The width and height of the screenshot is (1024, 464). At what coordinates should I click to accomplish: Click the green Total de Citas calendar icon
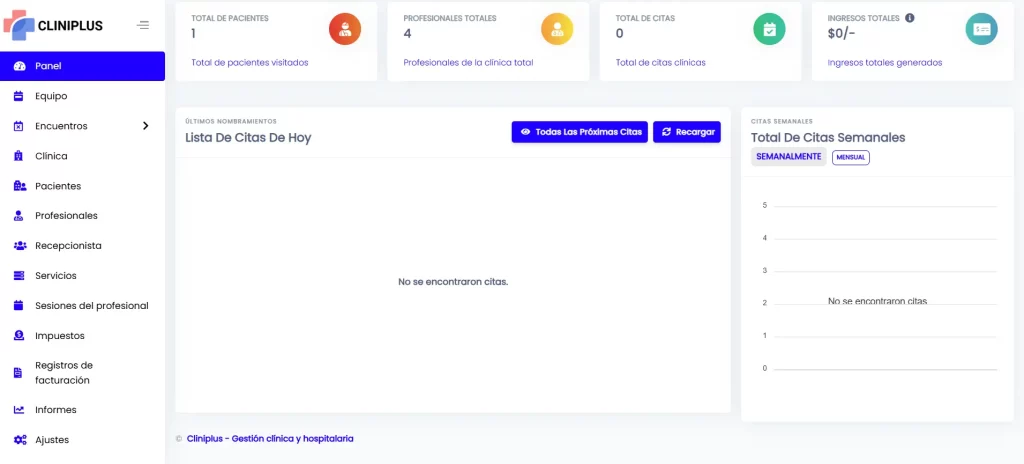pos(769,29)
